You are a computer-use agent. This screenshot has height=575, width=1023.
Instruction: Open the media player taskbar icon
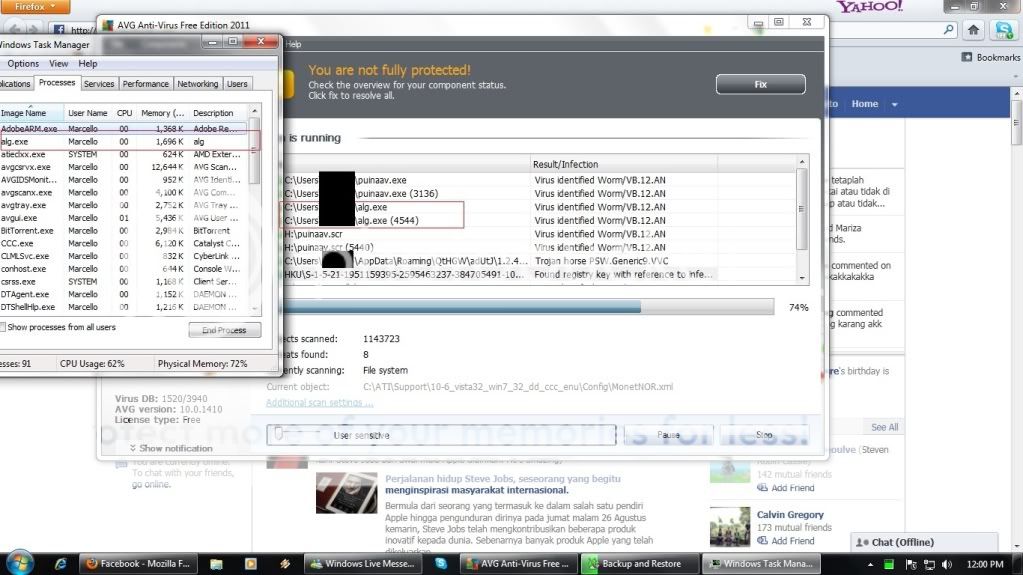click(x=251, y=564)
